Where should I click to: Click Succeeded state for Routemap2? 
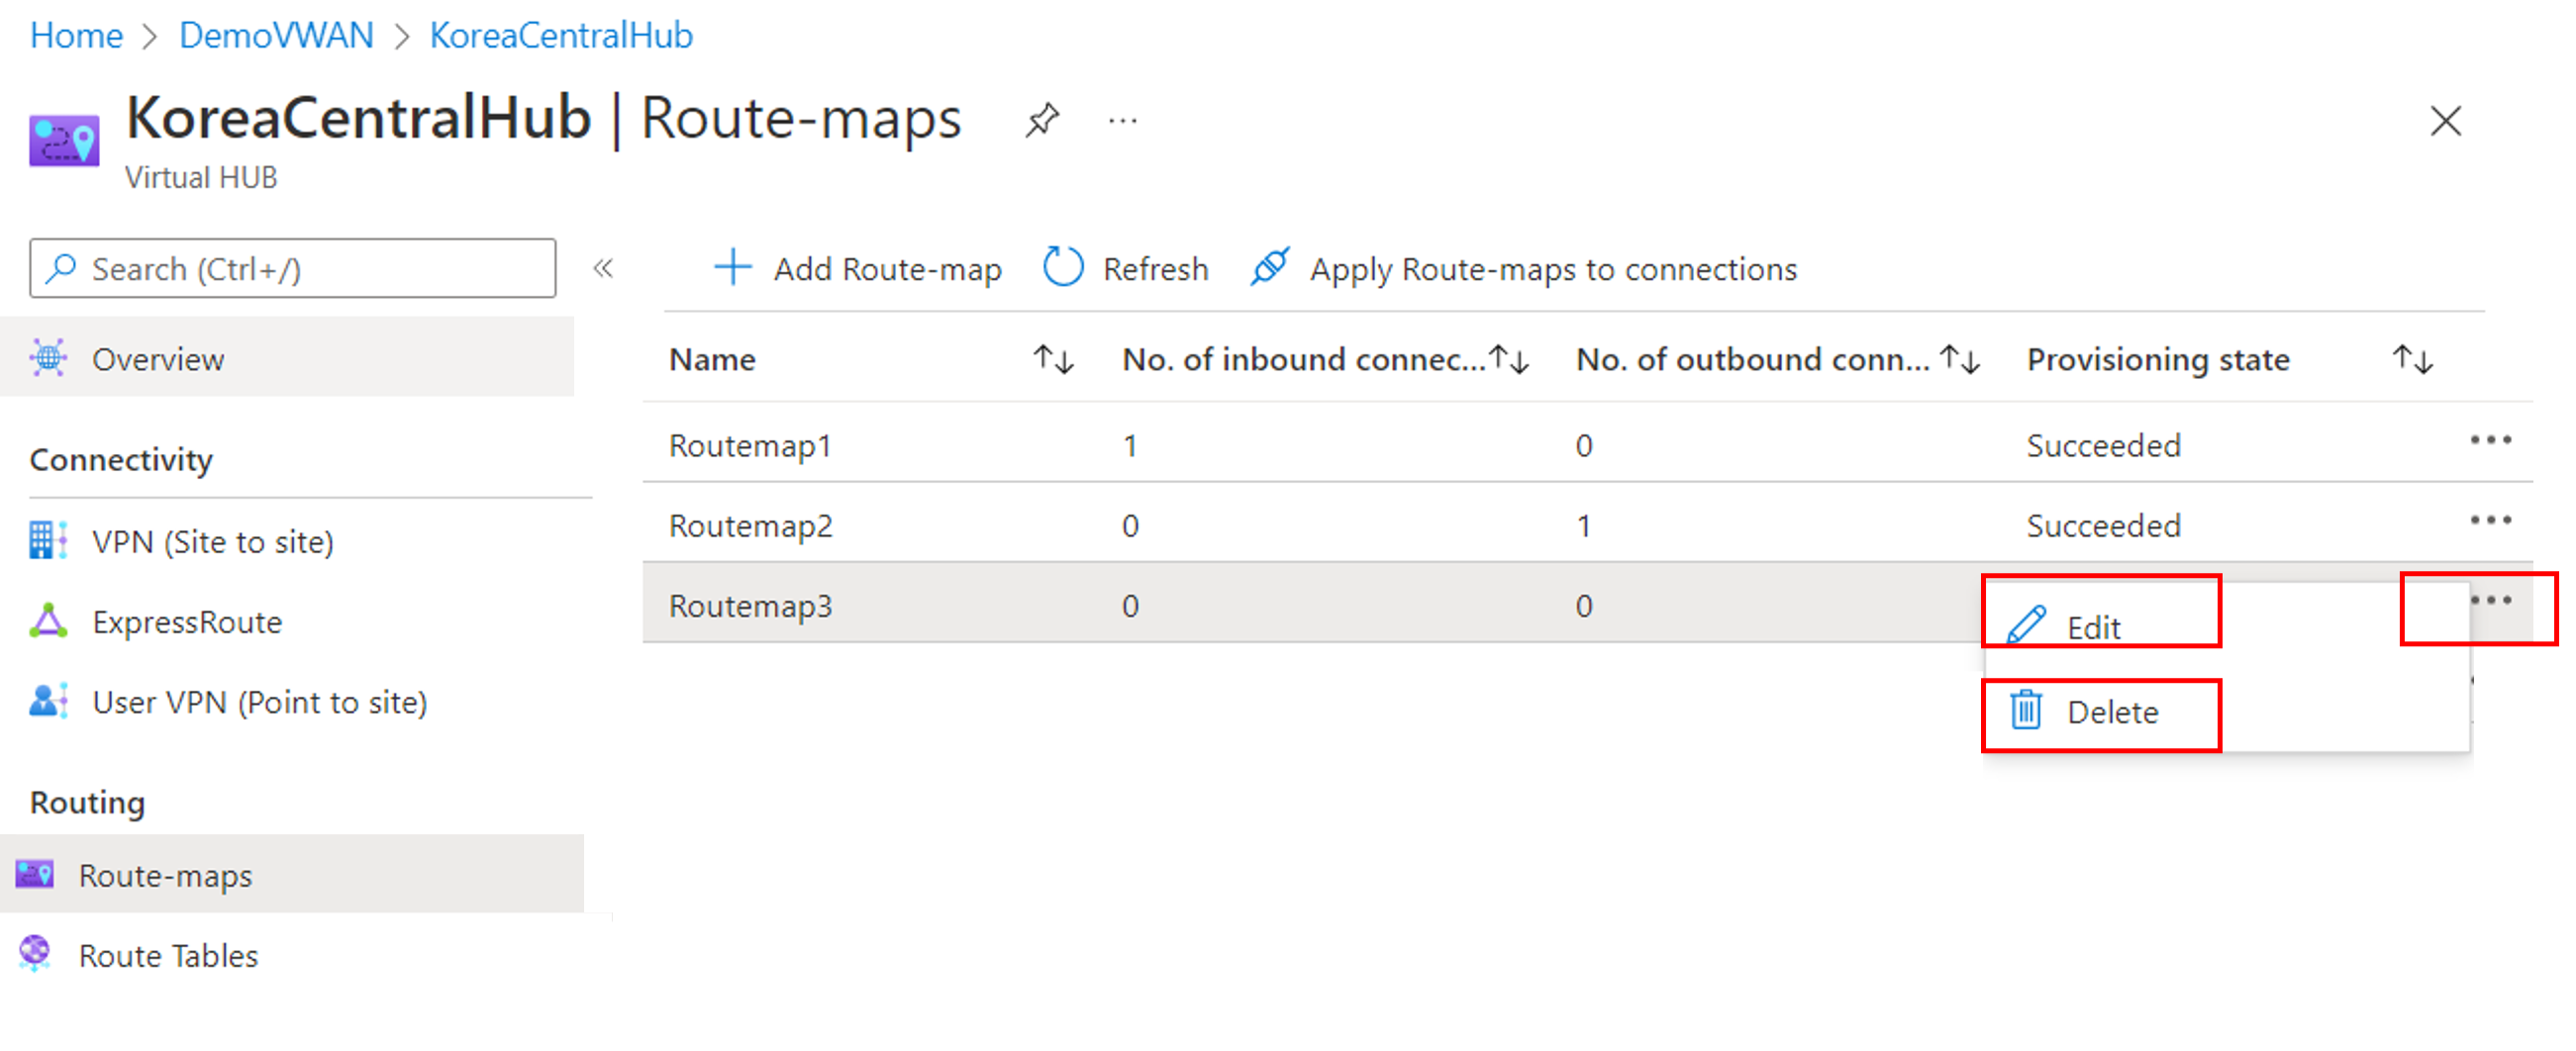pyautogui.click(x=2103, y=526)
